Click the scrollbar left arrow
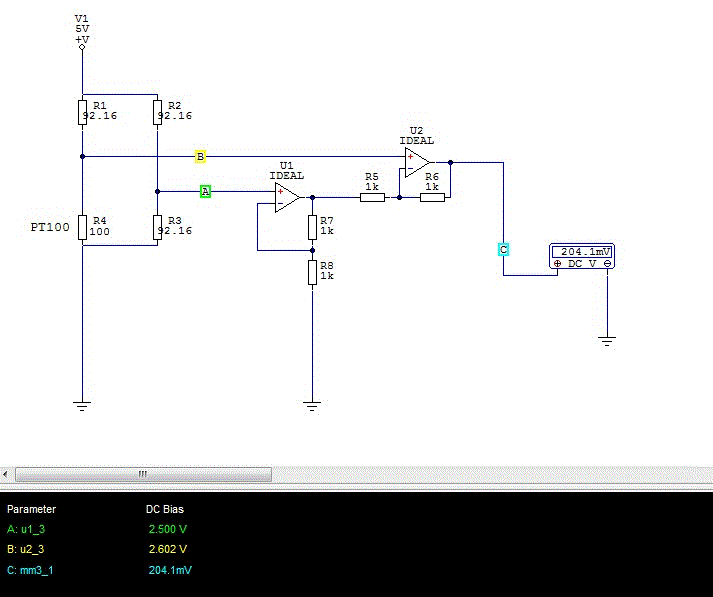The image size is (713, 597). pos(5,474)
